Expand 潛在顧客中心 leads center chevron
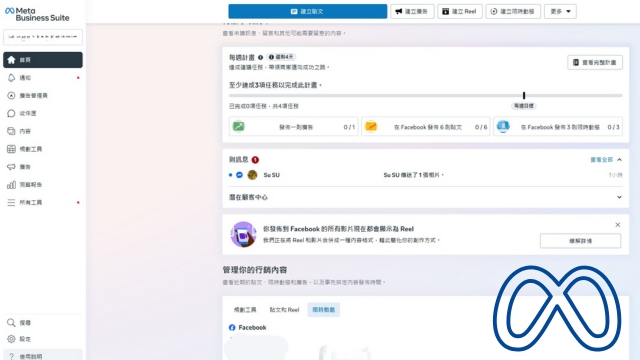Screen dimensions: 640x360 point(619,197)
